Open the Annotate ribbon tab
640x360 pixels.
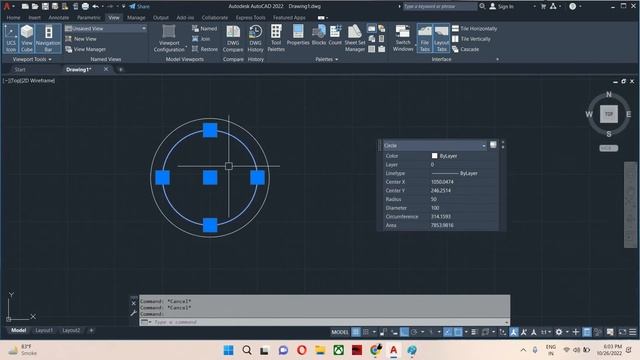[x=58, y=18]
